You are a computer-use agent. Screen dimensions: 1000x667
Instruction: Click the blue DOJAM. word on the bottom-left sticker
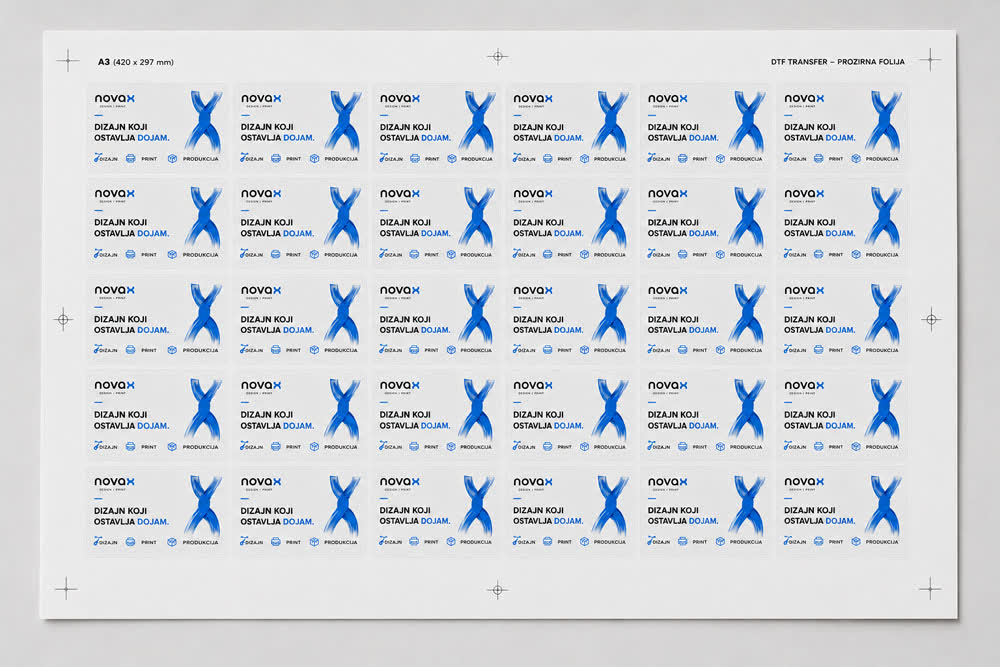click(x=153, y=522)
